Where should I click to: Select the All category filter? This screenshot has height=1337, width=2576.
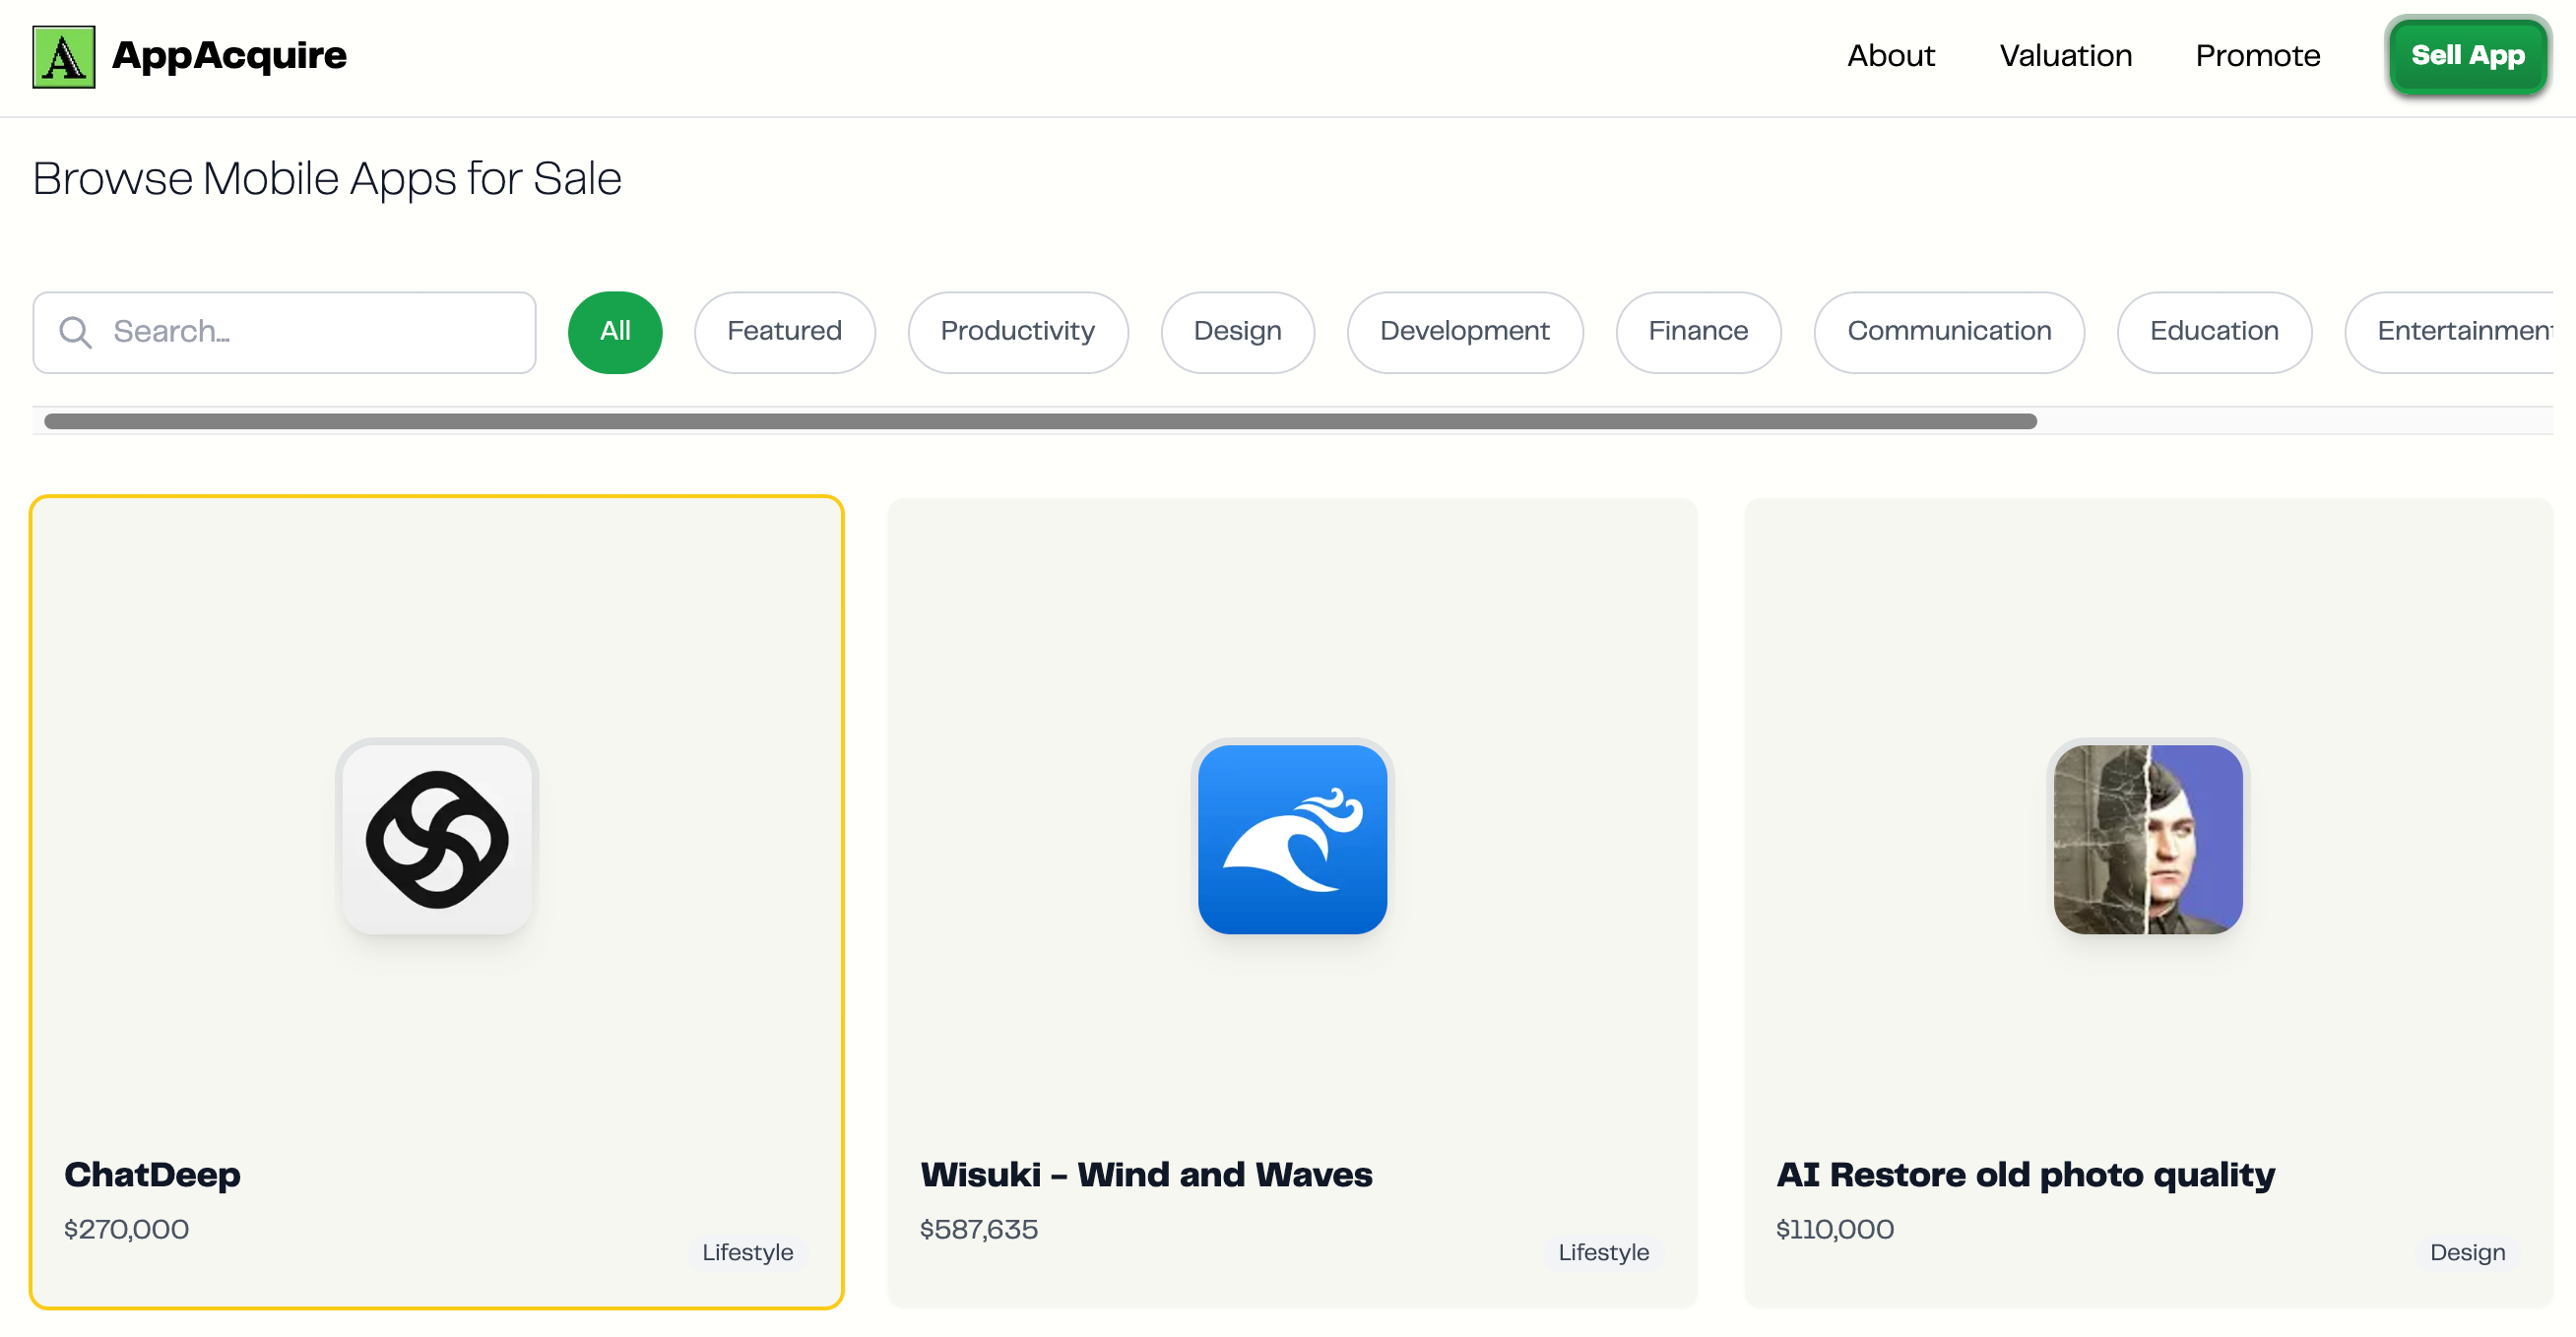click(614, 332)
